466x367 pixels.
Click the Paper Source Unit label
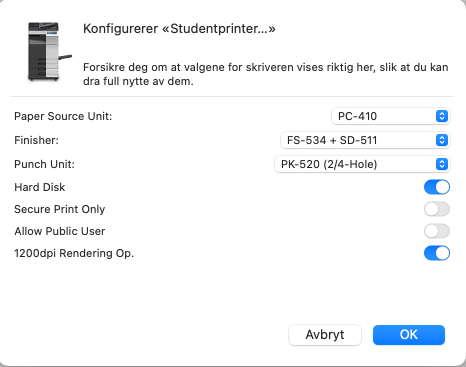point(63,116)
